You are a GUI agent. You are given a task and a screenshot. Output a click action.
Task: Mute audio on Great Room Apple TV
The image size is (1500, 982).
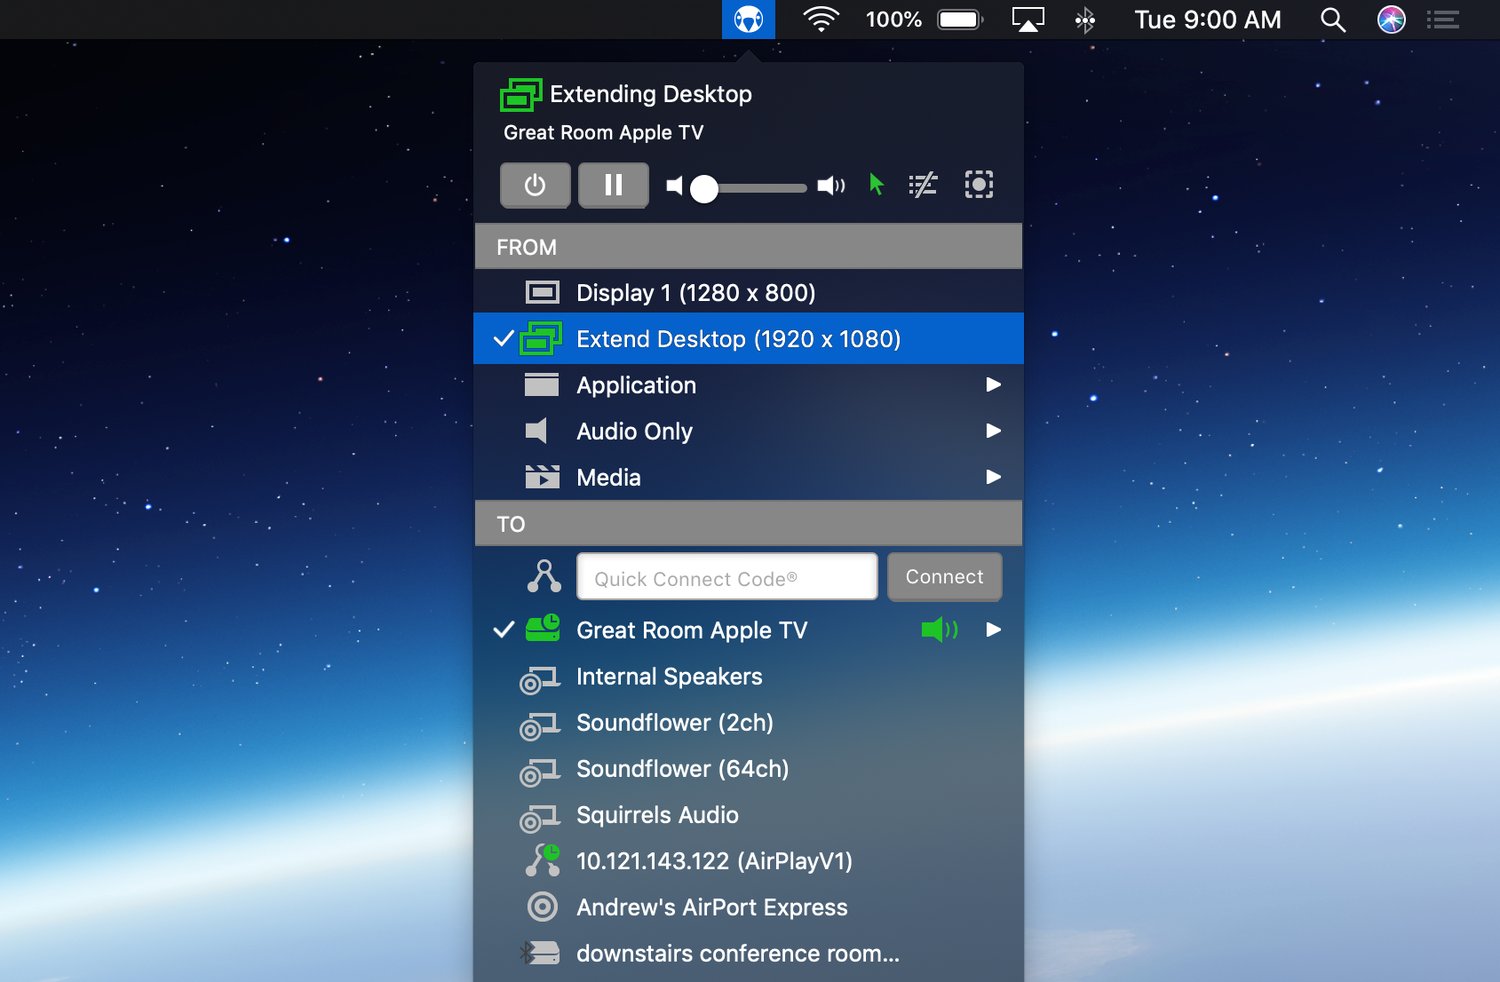[x=937, y=630]
